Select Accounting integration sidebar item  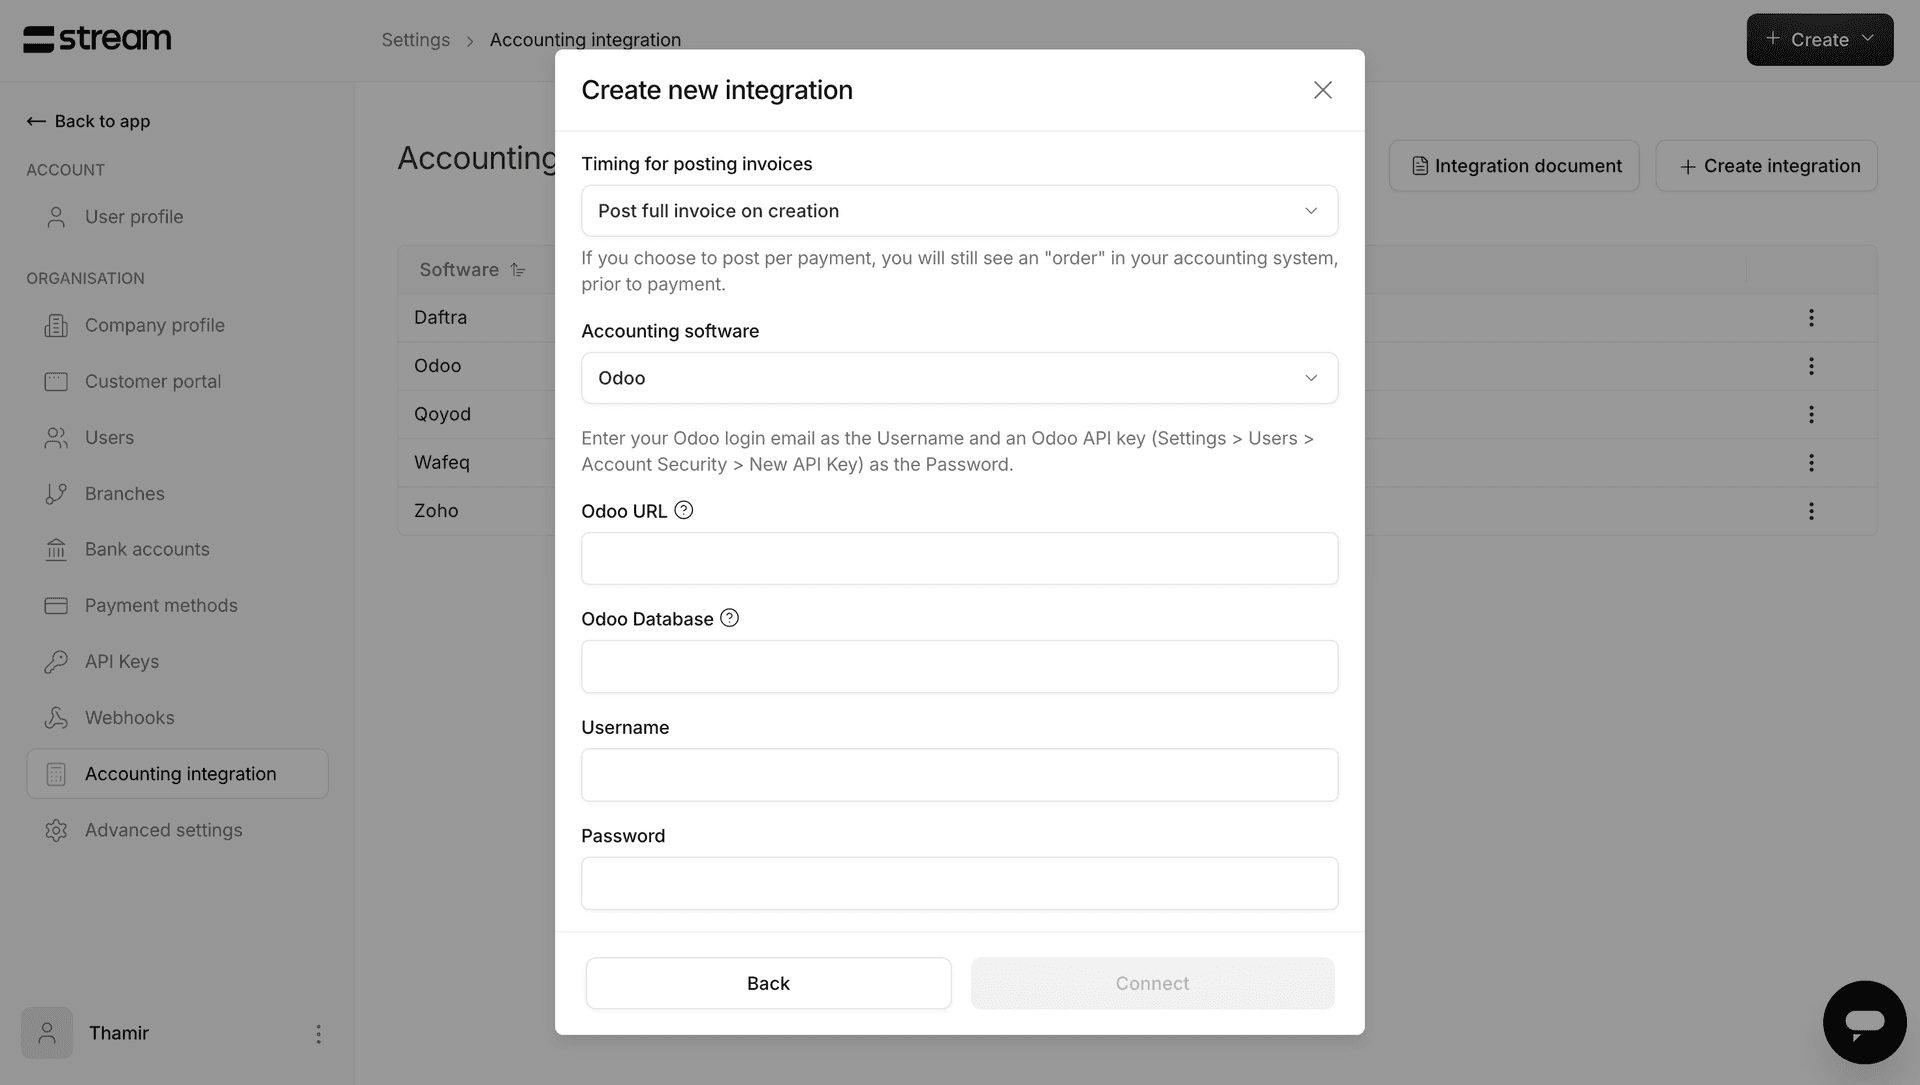pyautogui.click(x=177, y=774)
